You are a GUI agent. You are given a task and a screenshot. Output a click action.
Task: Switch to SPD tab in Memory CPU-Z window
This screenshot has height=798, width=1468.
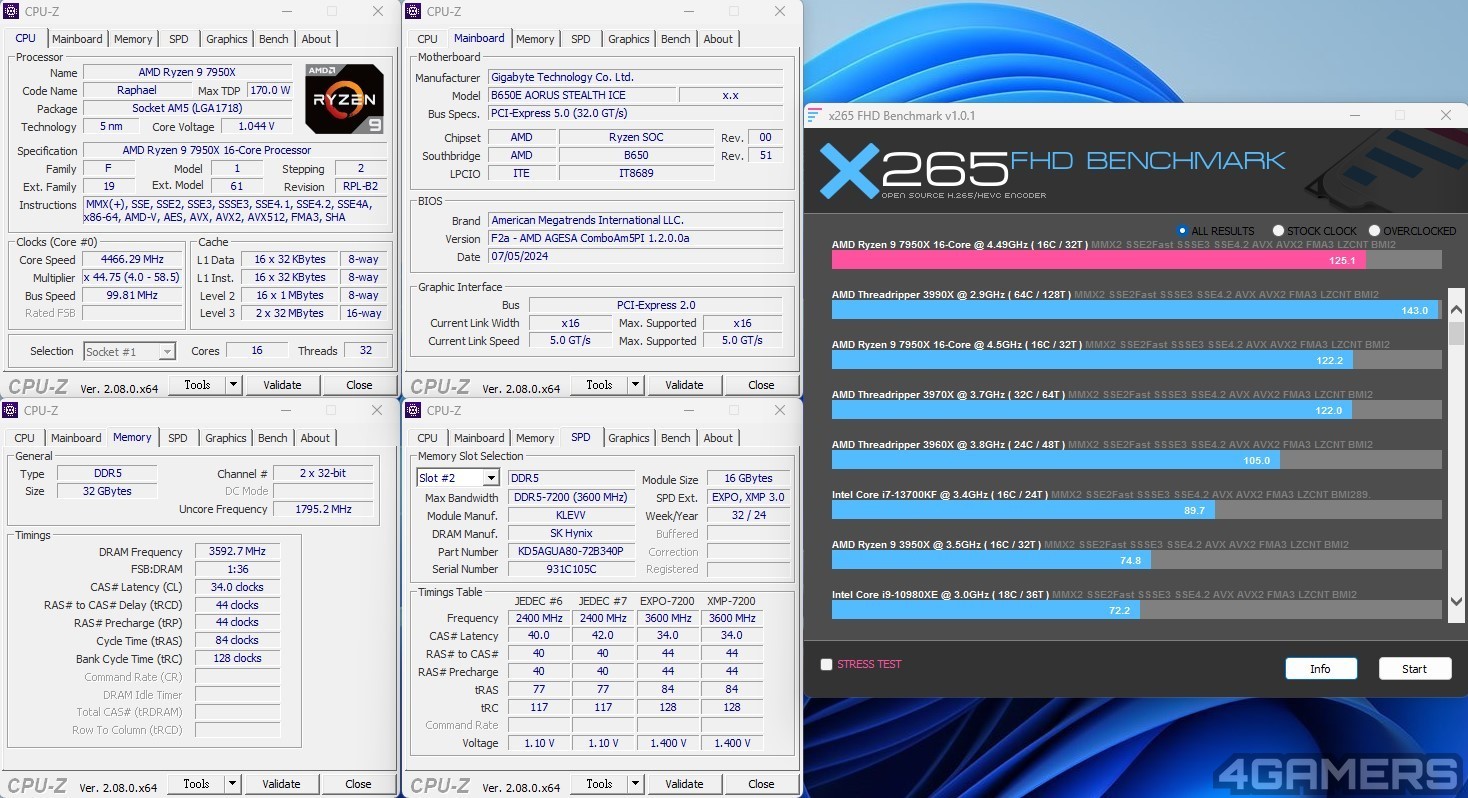[x=178, y=438]
